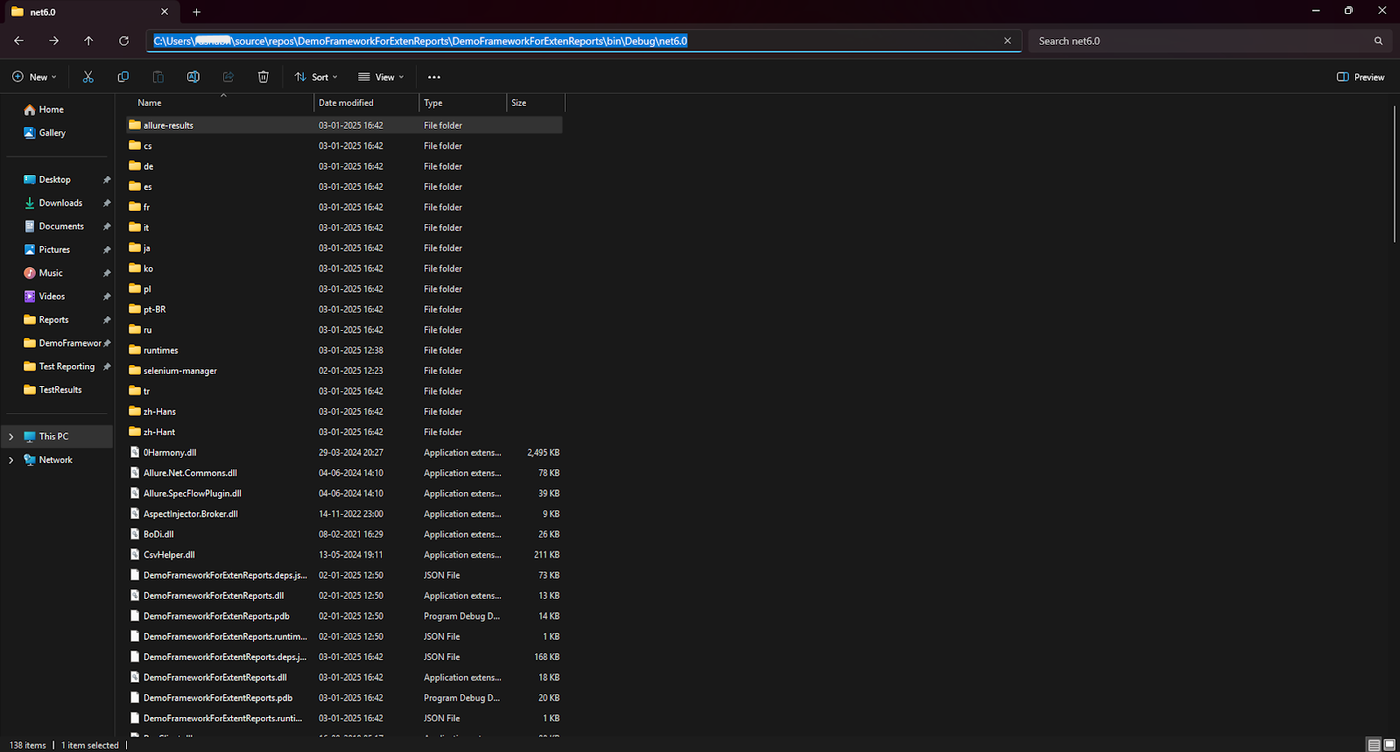Toggle the Preview pane
The width and height of the screenshot is (1400, 752).
click(x=1361, y=77)
